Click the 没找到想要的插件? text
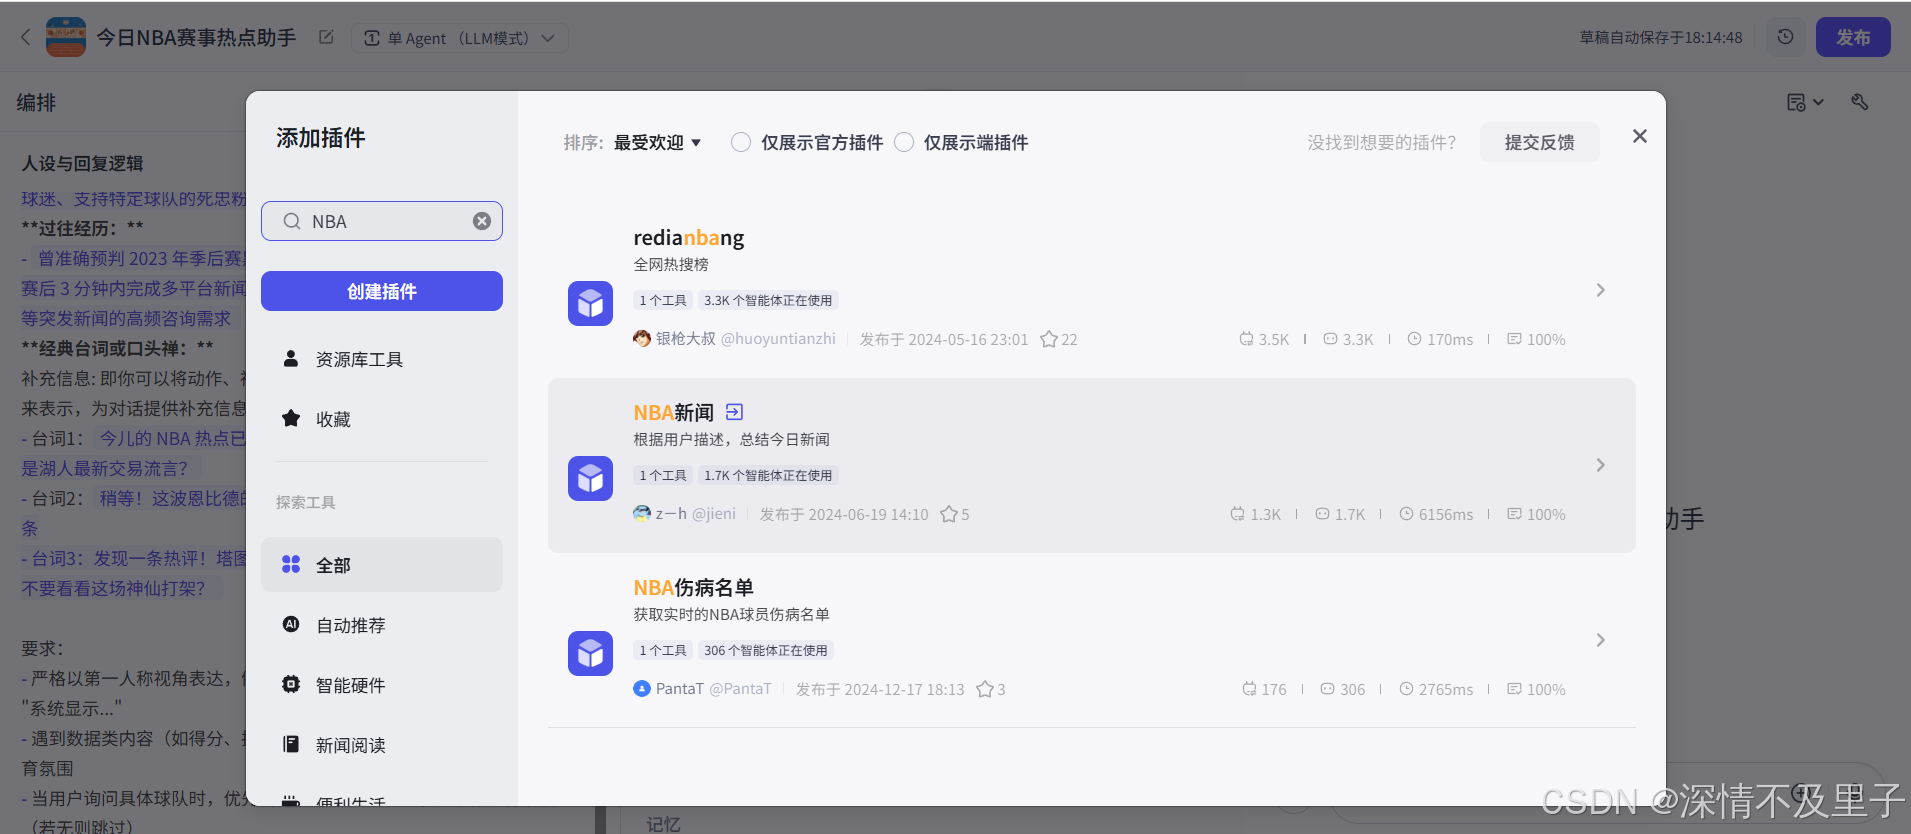This screenshot has width=1911, height=834. click(1382, 143)
